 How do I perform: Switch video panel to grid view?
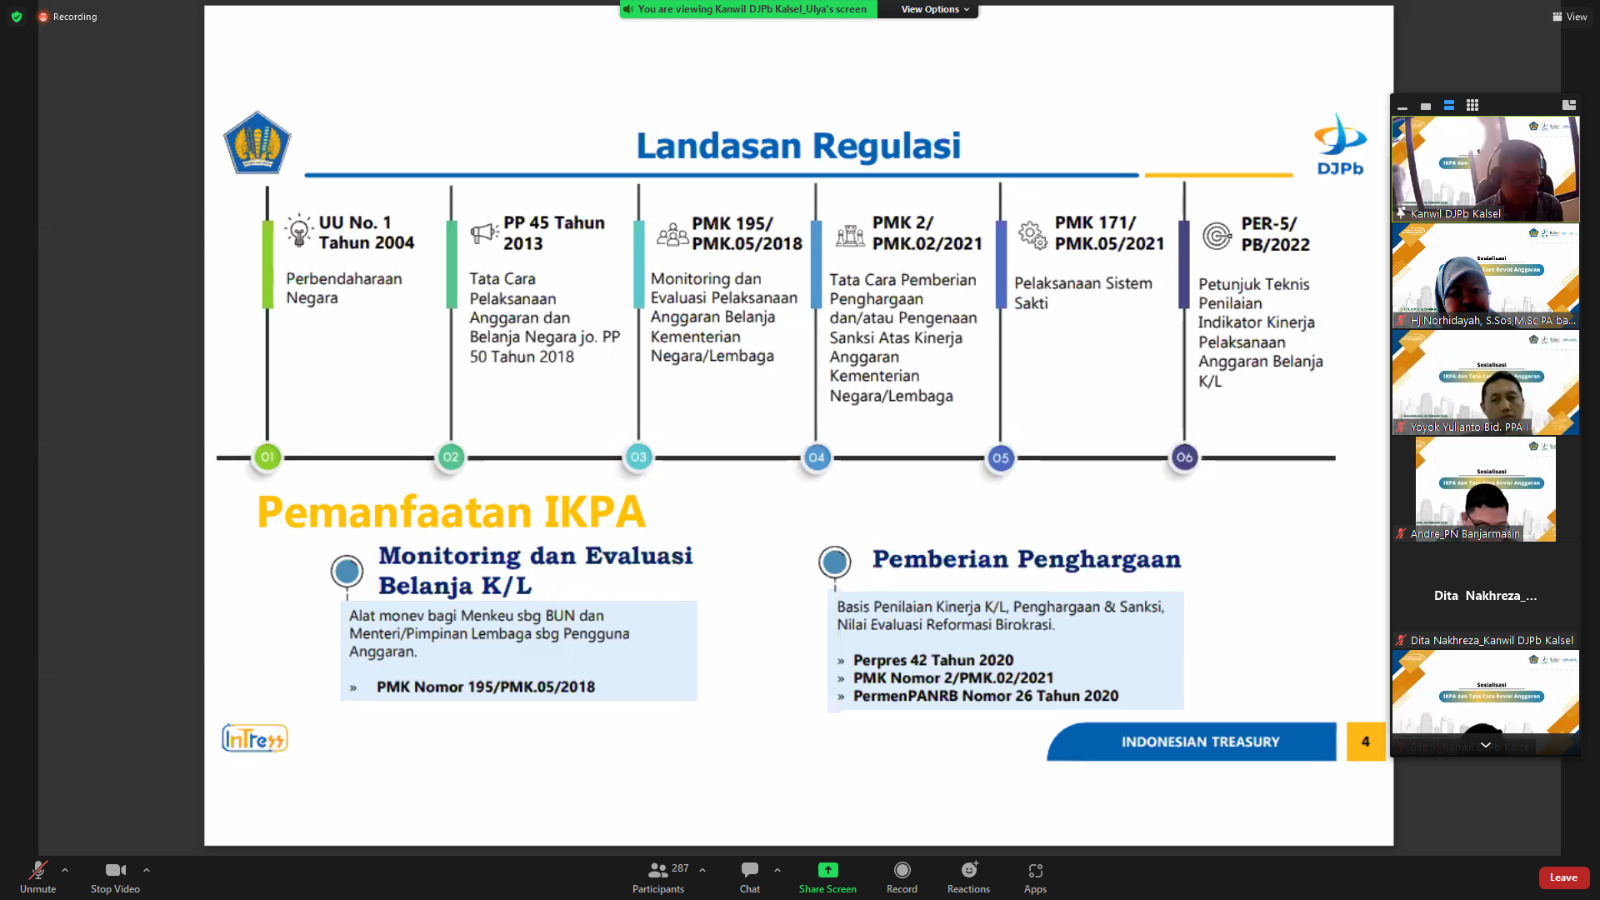point(1472,105)
